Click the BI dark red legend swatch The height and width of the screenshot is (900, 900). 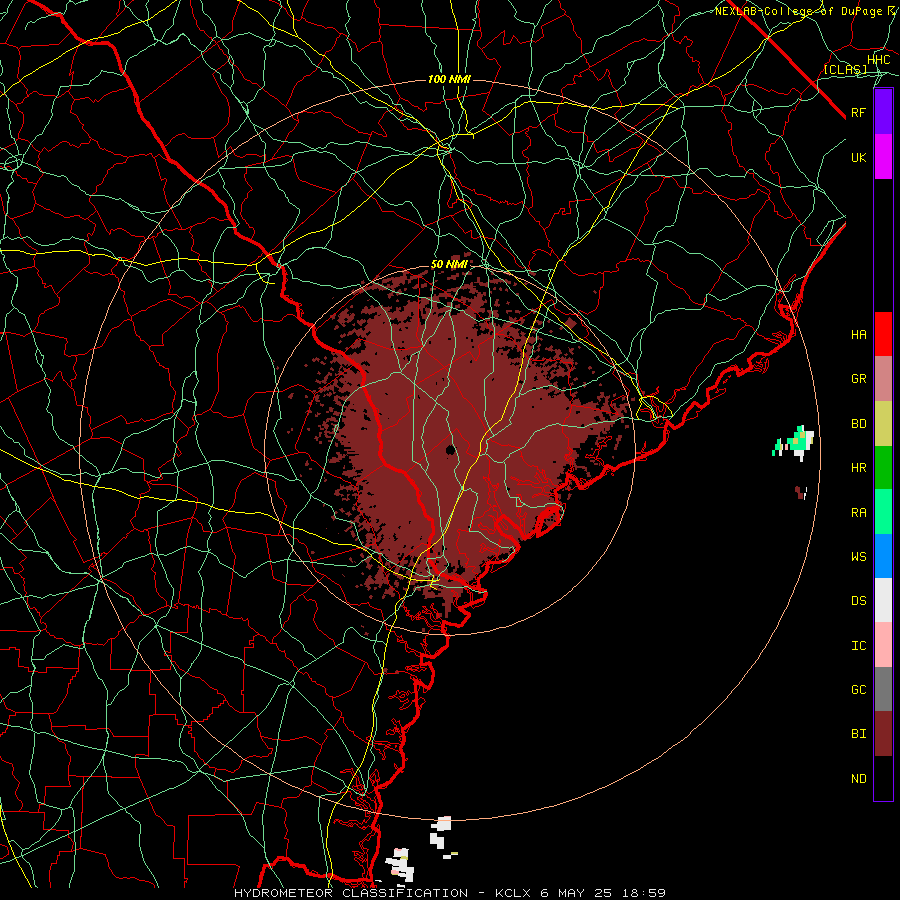(883, 734)
